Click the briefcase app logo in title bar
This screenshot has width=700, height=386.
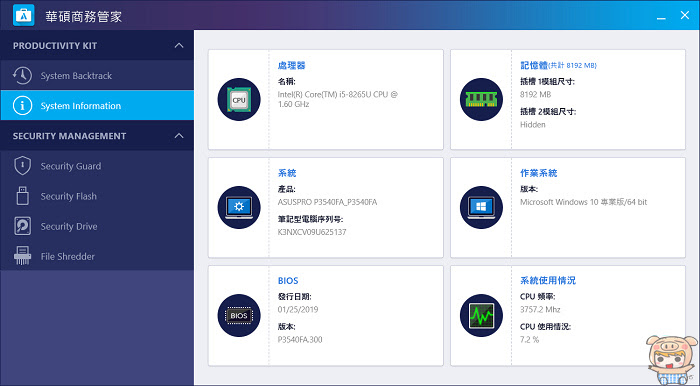click(23, 16)
